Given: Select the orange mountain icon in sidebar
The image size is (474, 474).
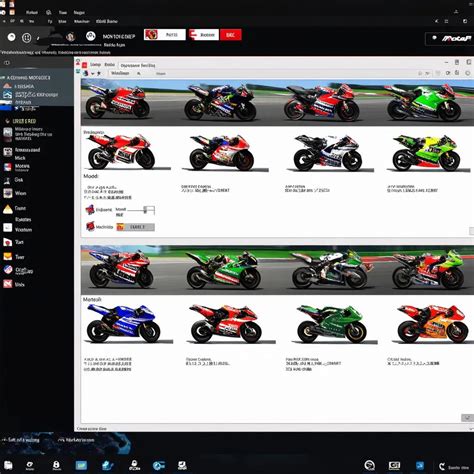Looking at the screenshot, I should click(x=7, y=86).
